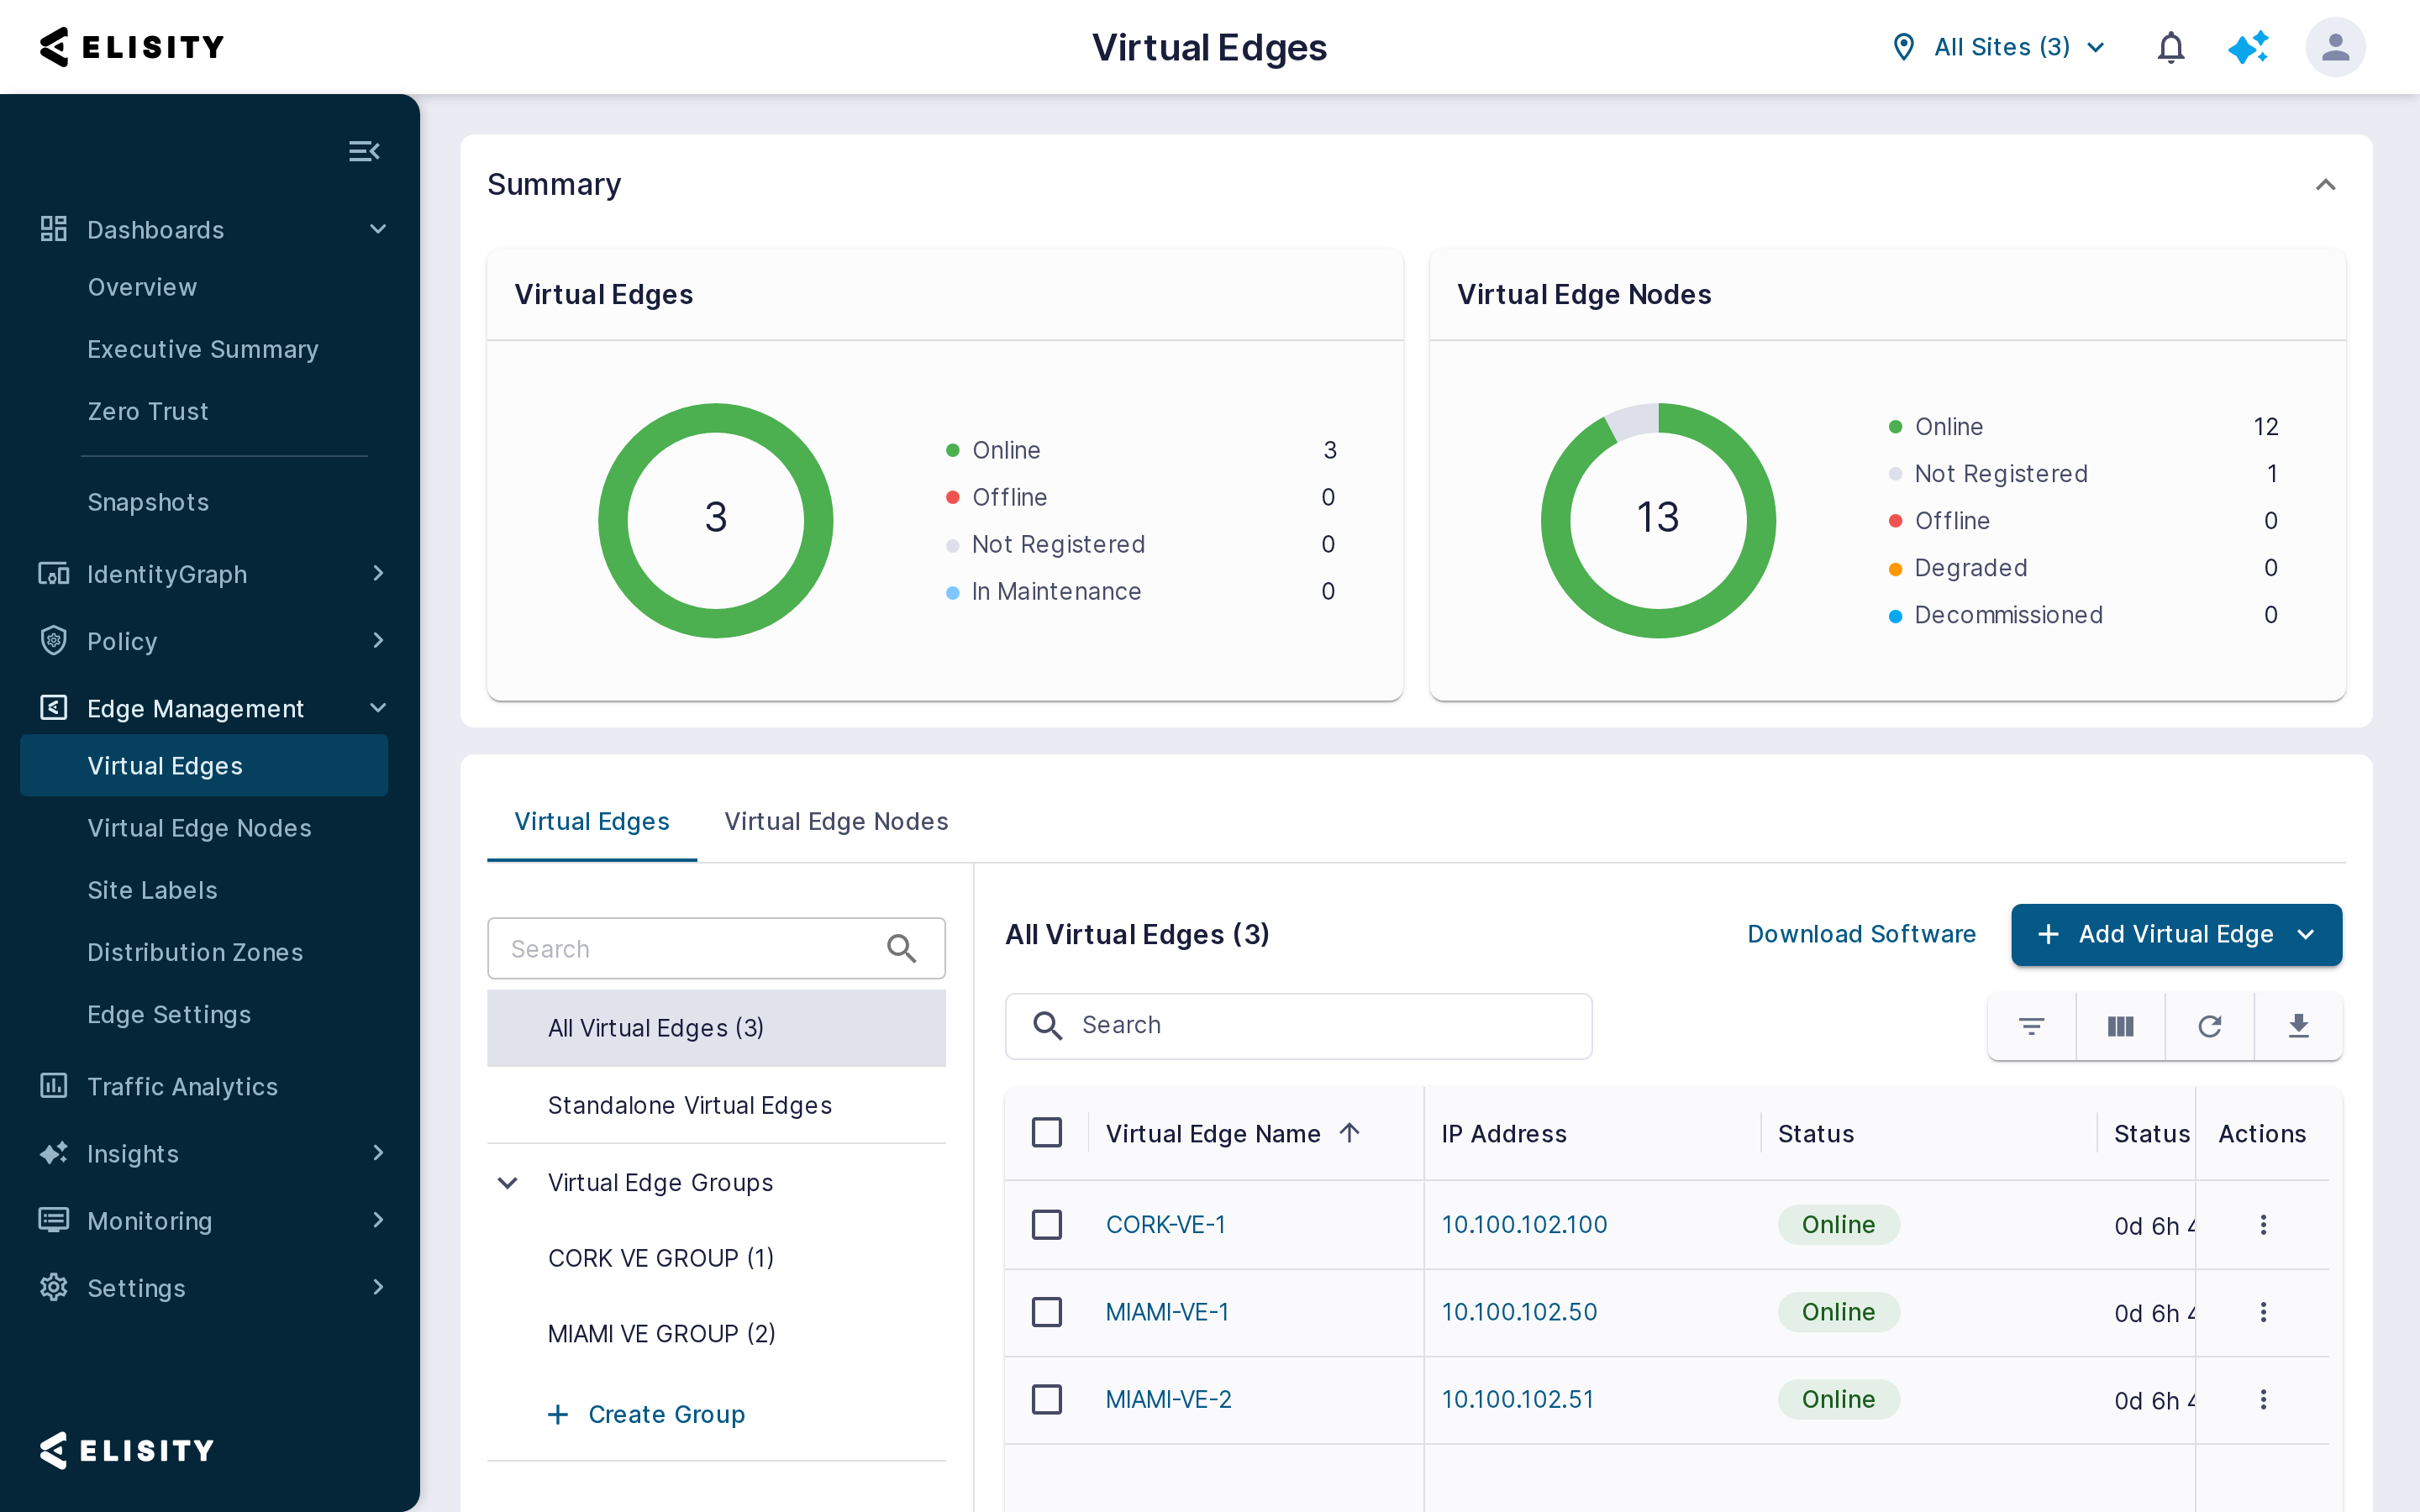Click the Add Virtual Edge button
The image size is (2420, 1512).
point(2176,934)
